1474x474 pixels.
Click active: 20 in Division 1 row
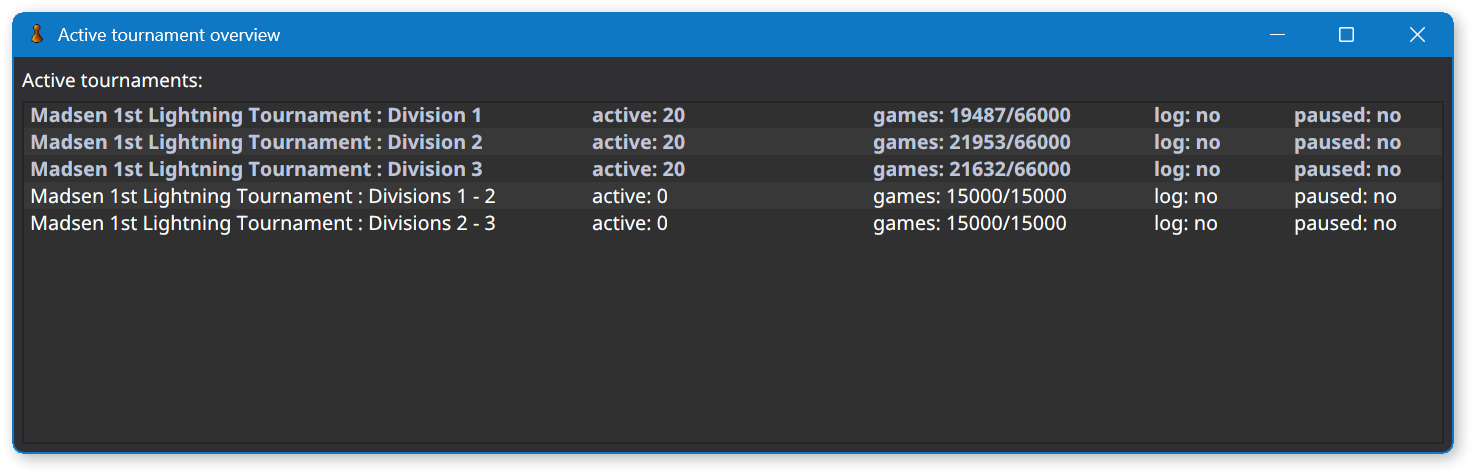[x=638, y=116]
